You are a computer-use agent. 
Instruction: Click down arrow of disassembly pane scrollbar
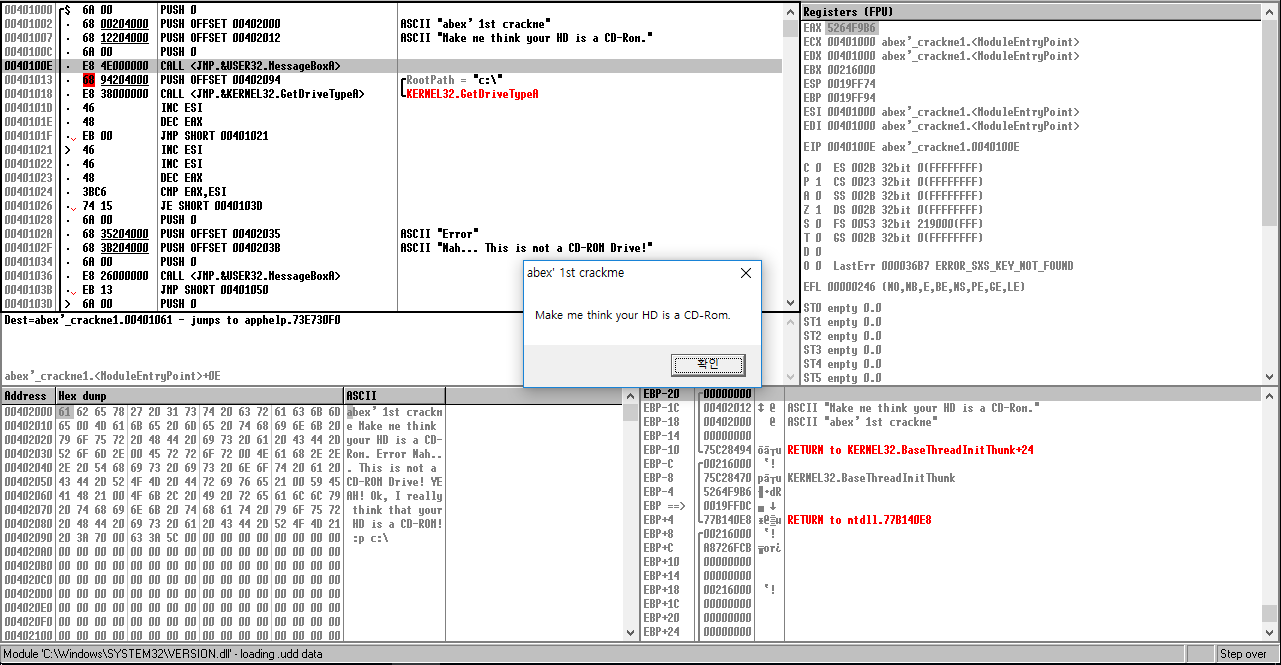(790, 303)
